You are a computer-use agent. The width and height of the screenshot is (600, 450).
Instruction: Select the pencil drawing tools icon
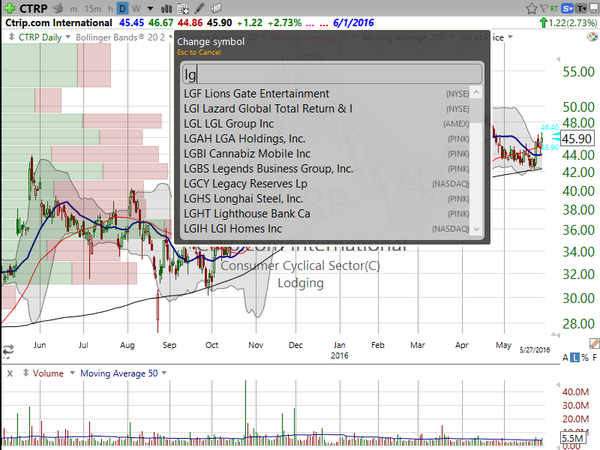tap(199, 8)
